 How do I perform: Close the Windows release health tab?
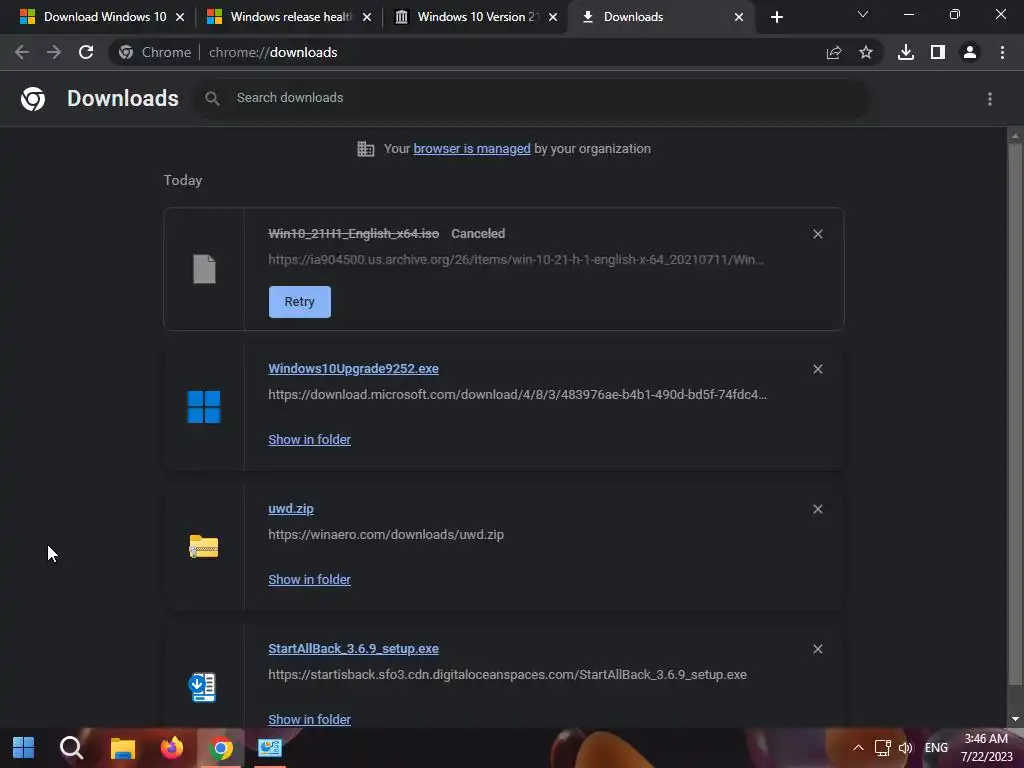coord(367,17)
